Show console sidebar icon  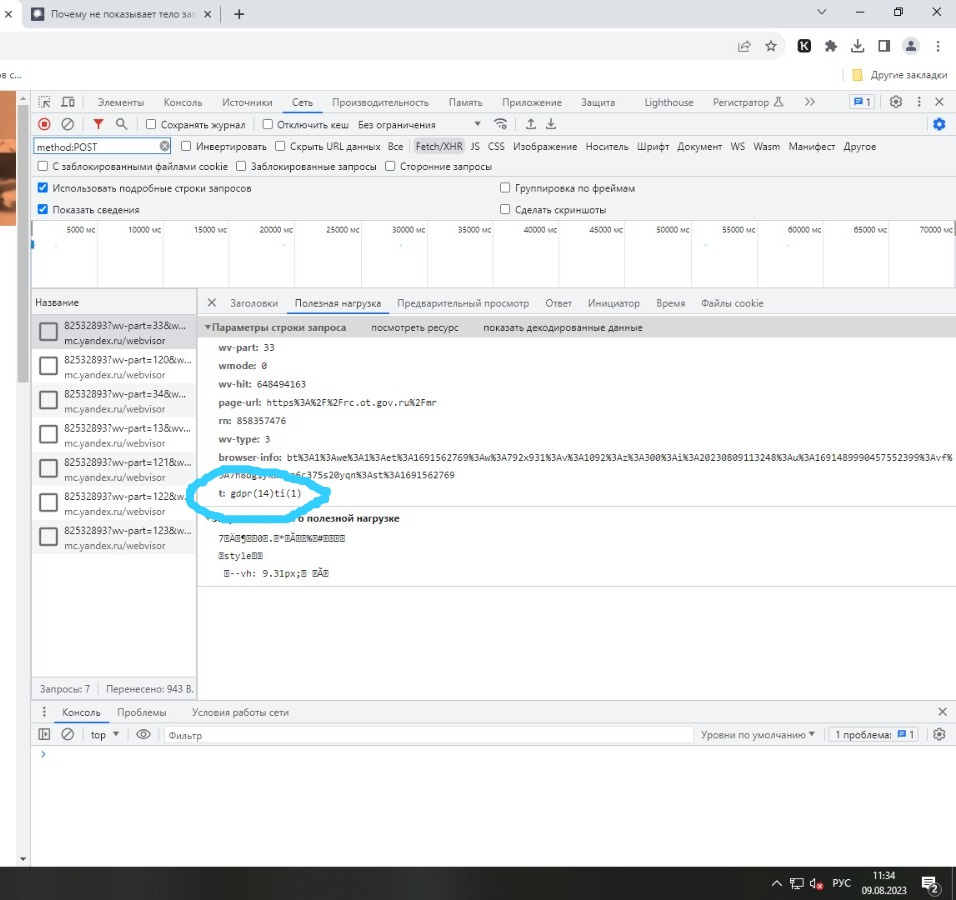tap(45, 735)
